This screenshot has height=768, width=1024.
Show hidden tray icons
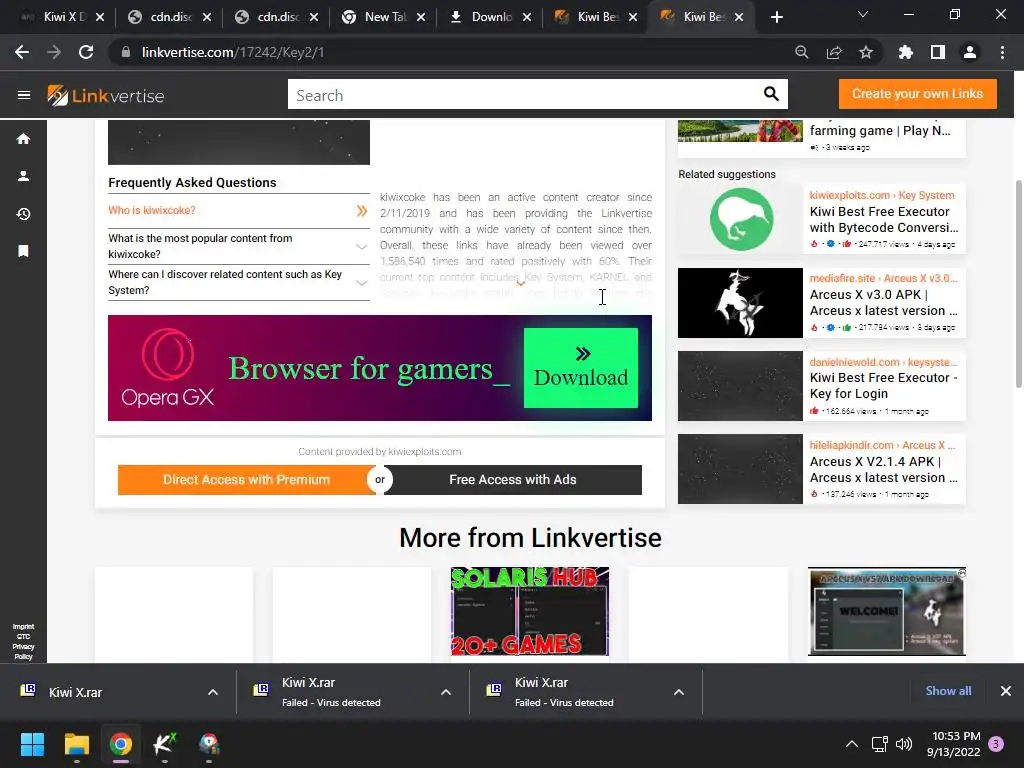(x=852, y=744)
